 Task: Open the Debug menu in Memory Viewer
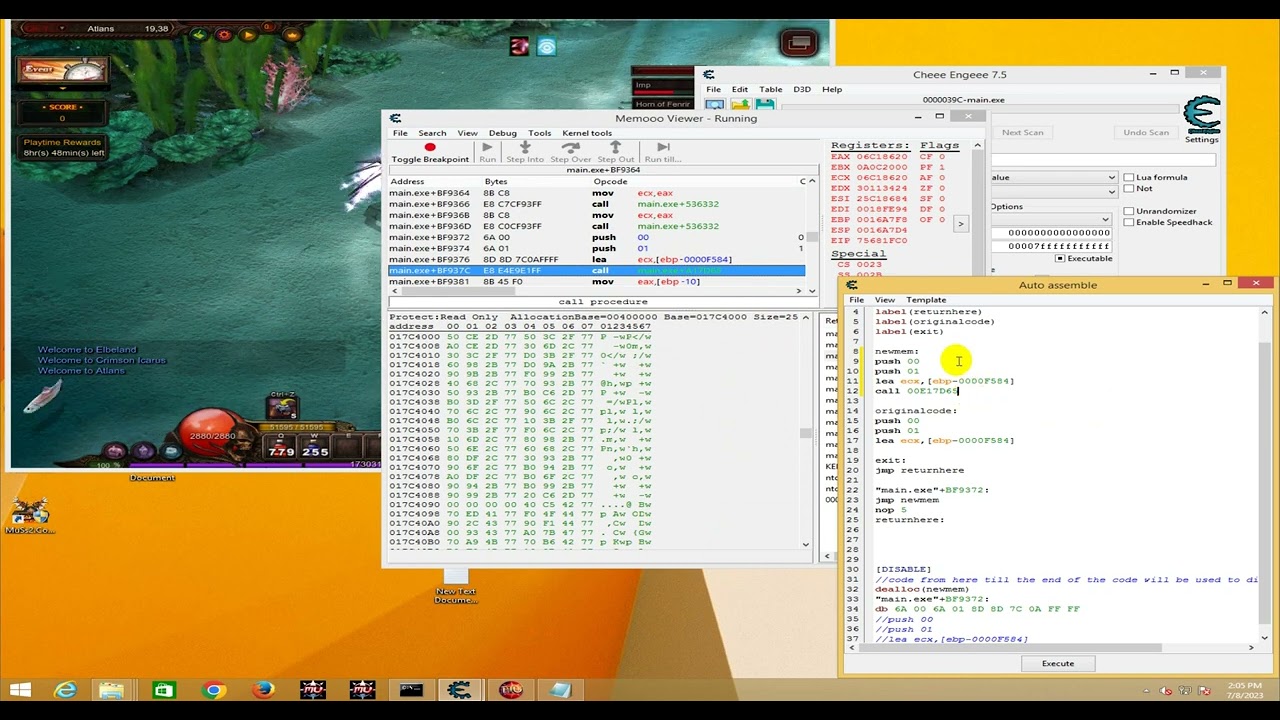[503, 133]
